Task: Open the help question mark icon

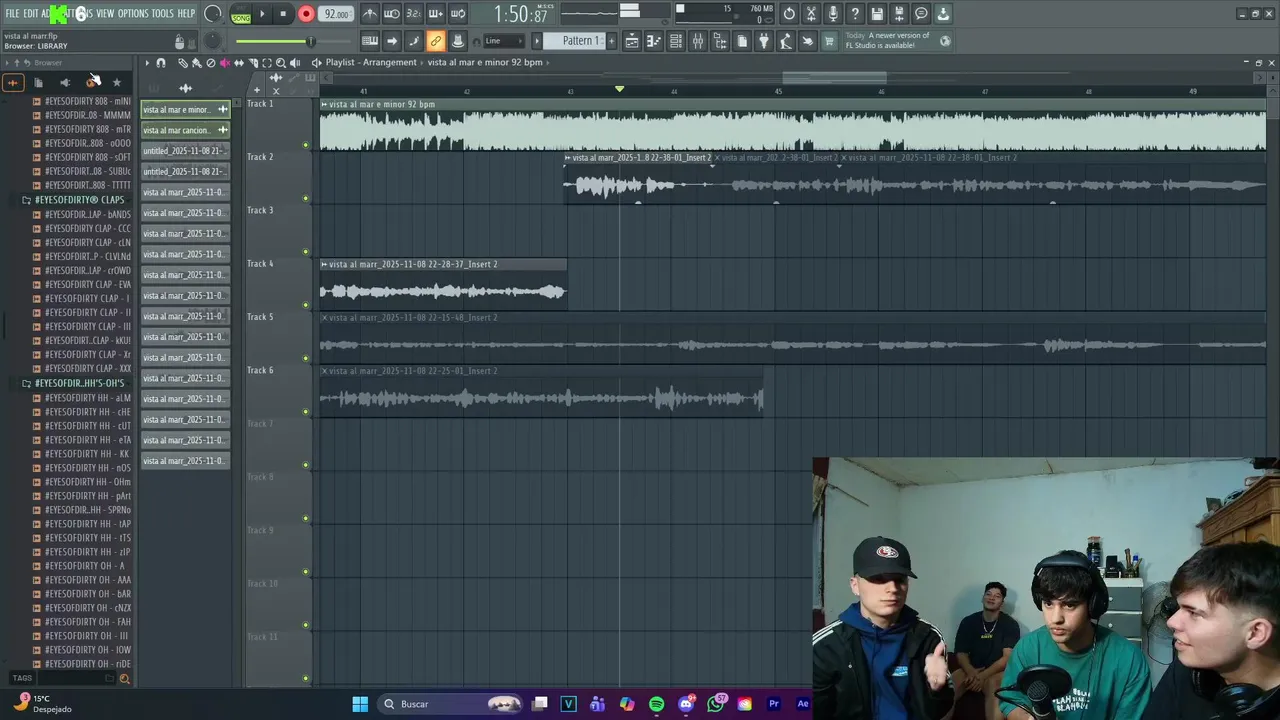Action: [x=855, y=14]
